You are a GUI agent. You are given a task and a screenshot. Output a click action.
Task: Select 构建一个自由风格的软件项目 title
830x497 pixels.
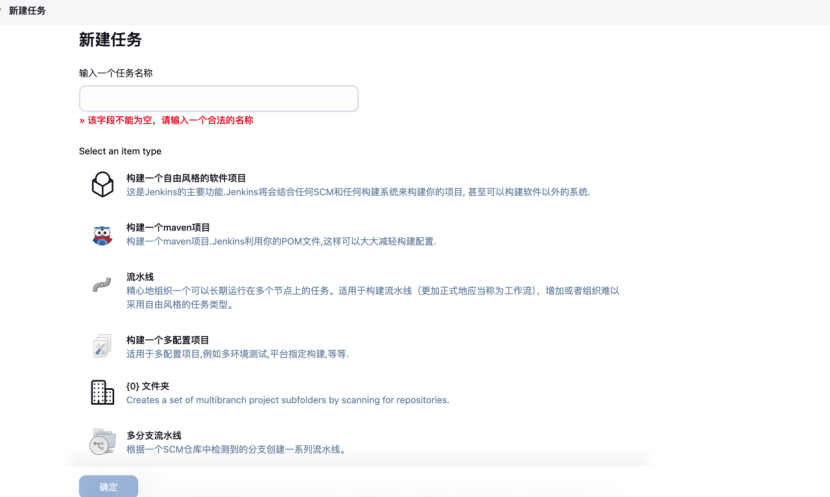click(186, 178)
